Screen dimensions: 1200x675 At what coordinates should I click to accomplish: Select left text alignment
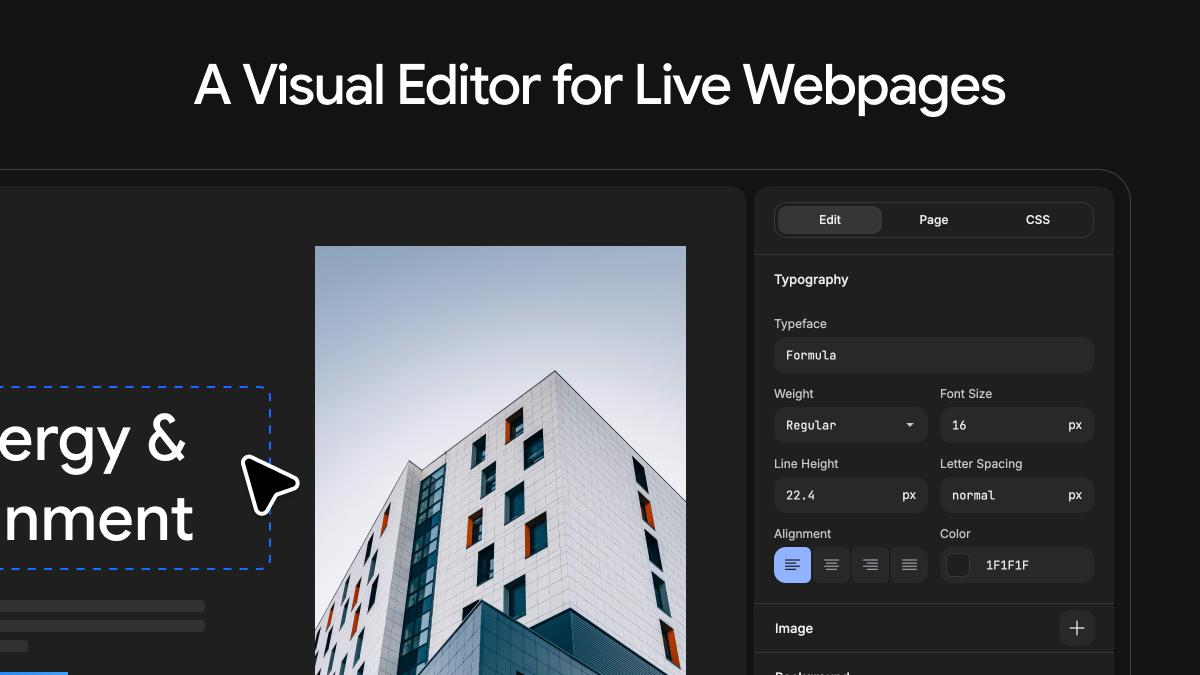pos(793,565)
